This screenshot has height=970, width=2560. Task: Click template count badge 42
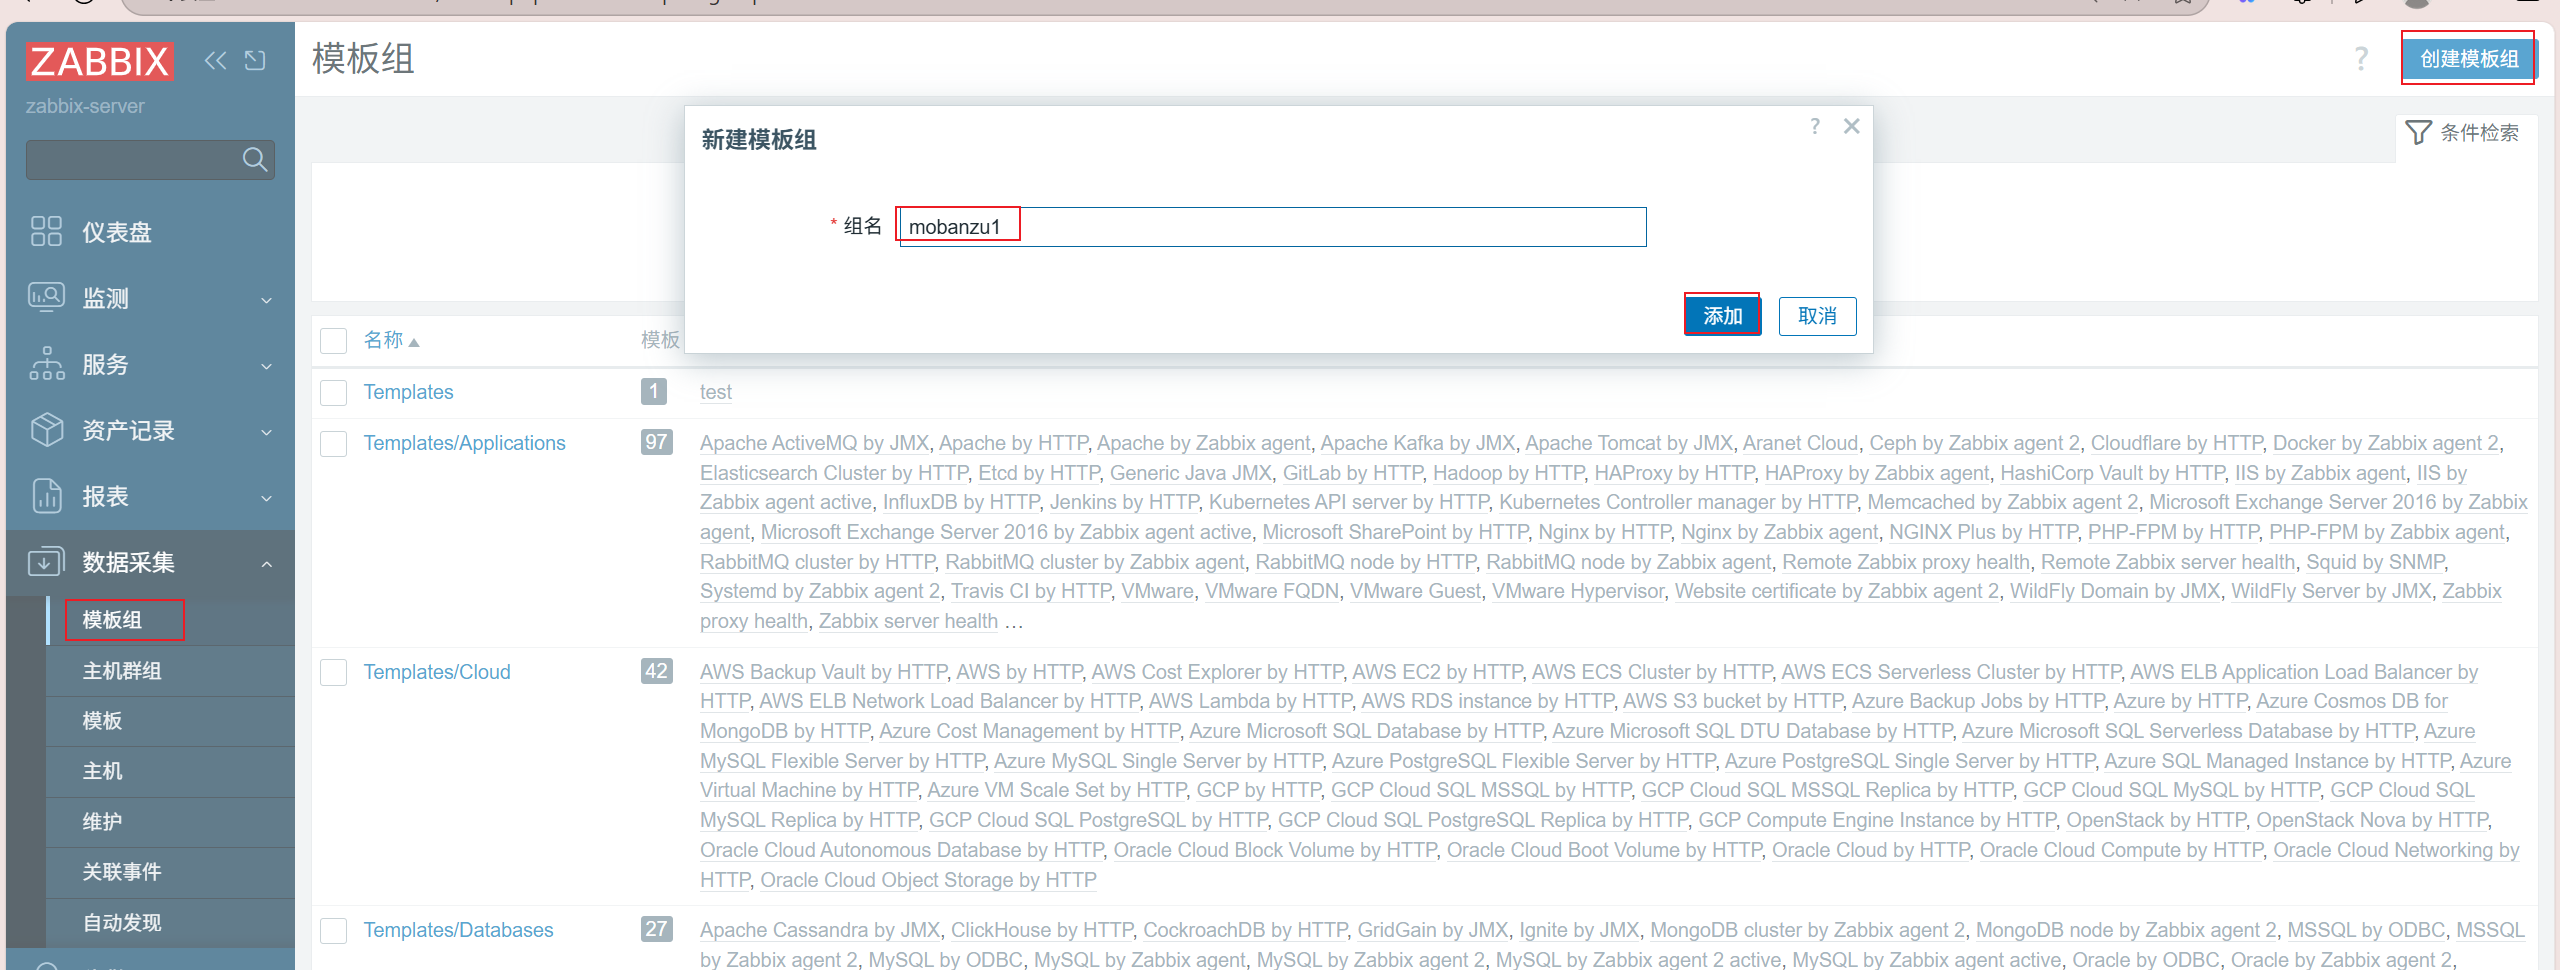point(656,671)
